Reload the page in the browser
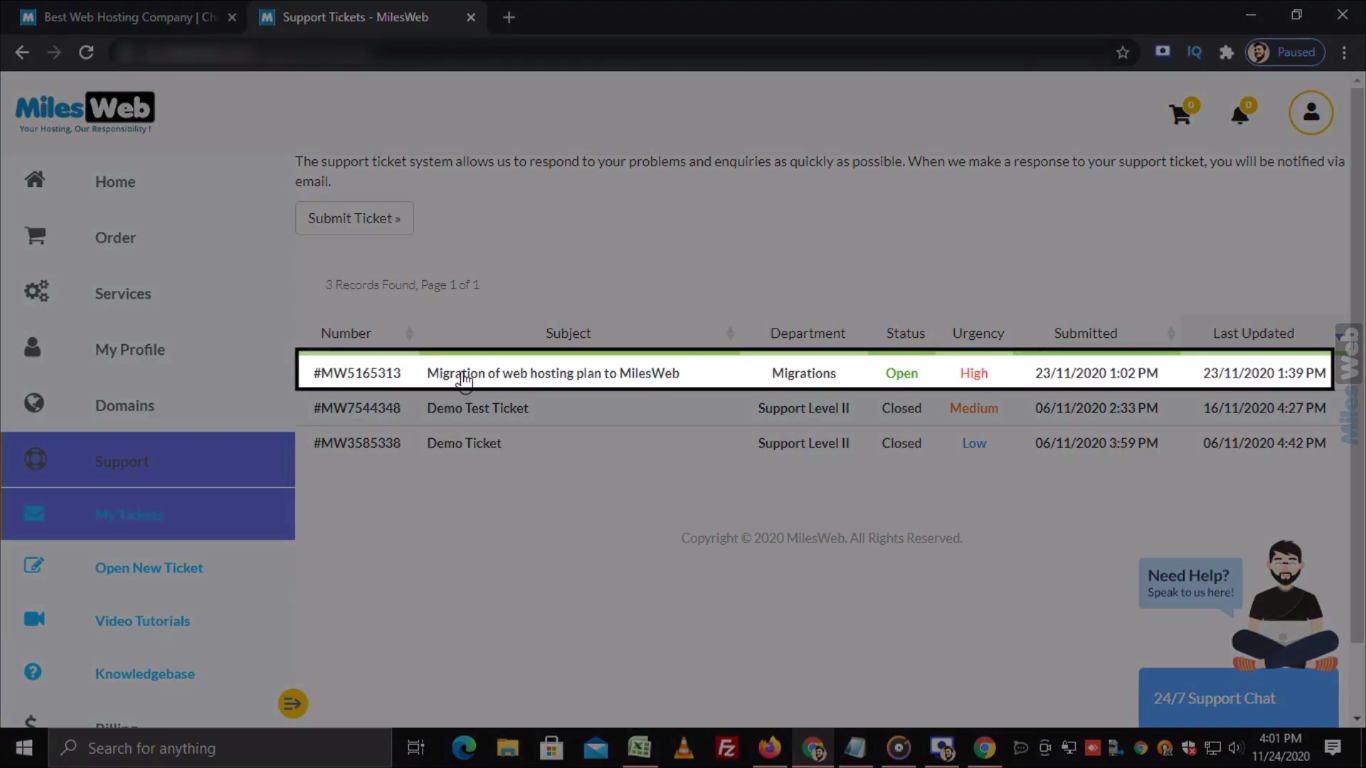 coord(86,52)
